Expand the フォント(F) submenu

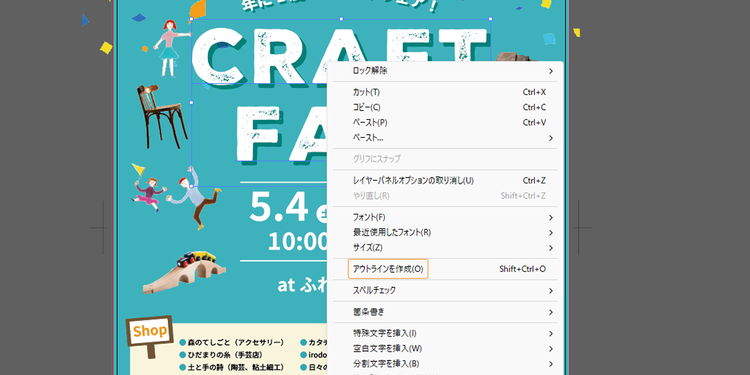pyautogui.click(x=445, y=217)
